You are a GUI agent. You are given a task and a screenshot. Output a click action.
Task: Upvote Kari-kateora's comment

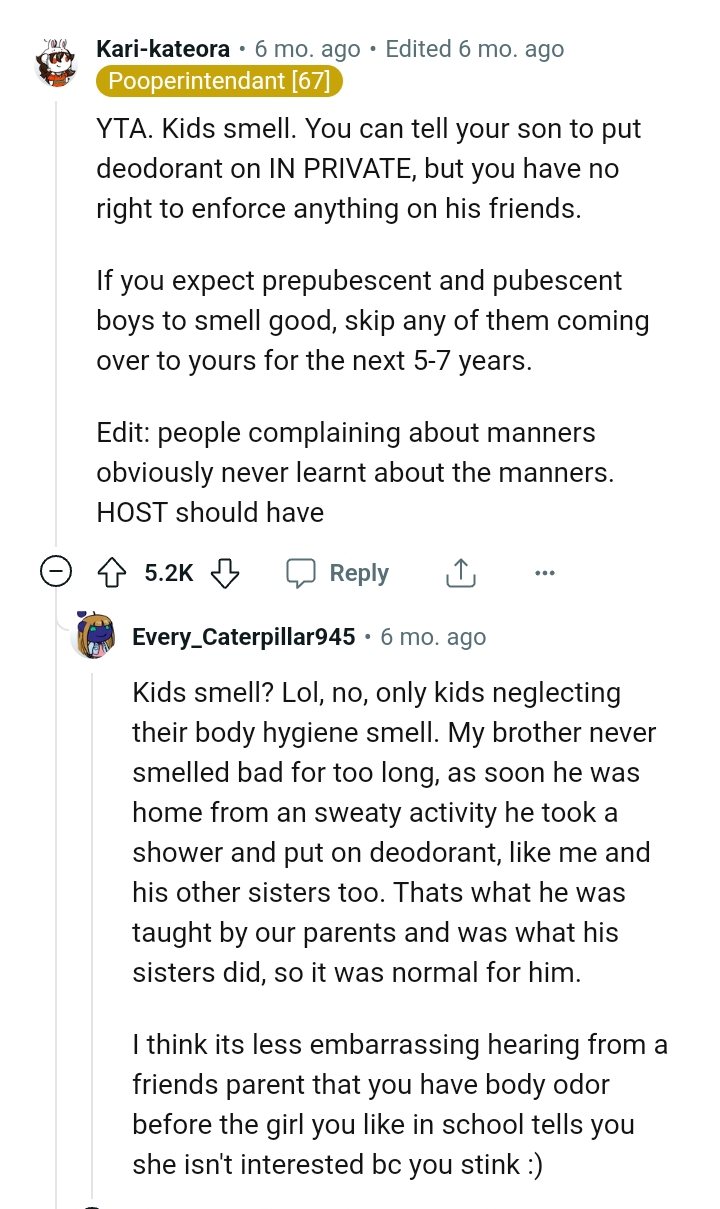click(114, 572)
